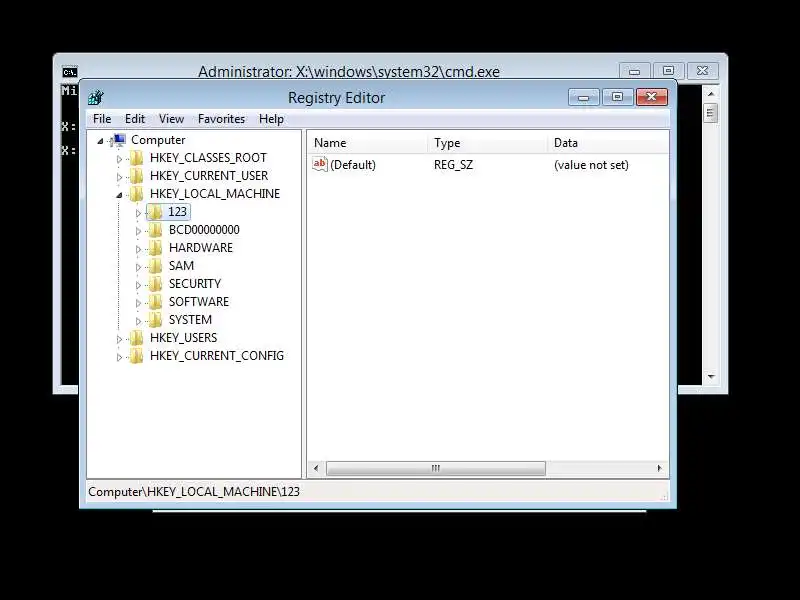This screenshot has width=800, height=600.
Task: Click cmd.exe window scroll up arrow
Action: tap(711, 93)
